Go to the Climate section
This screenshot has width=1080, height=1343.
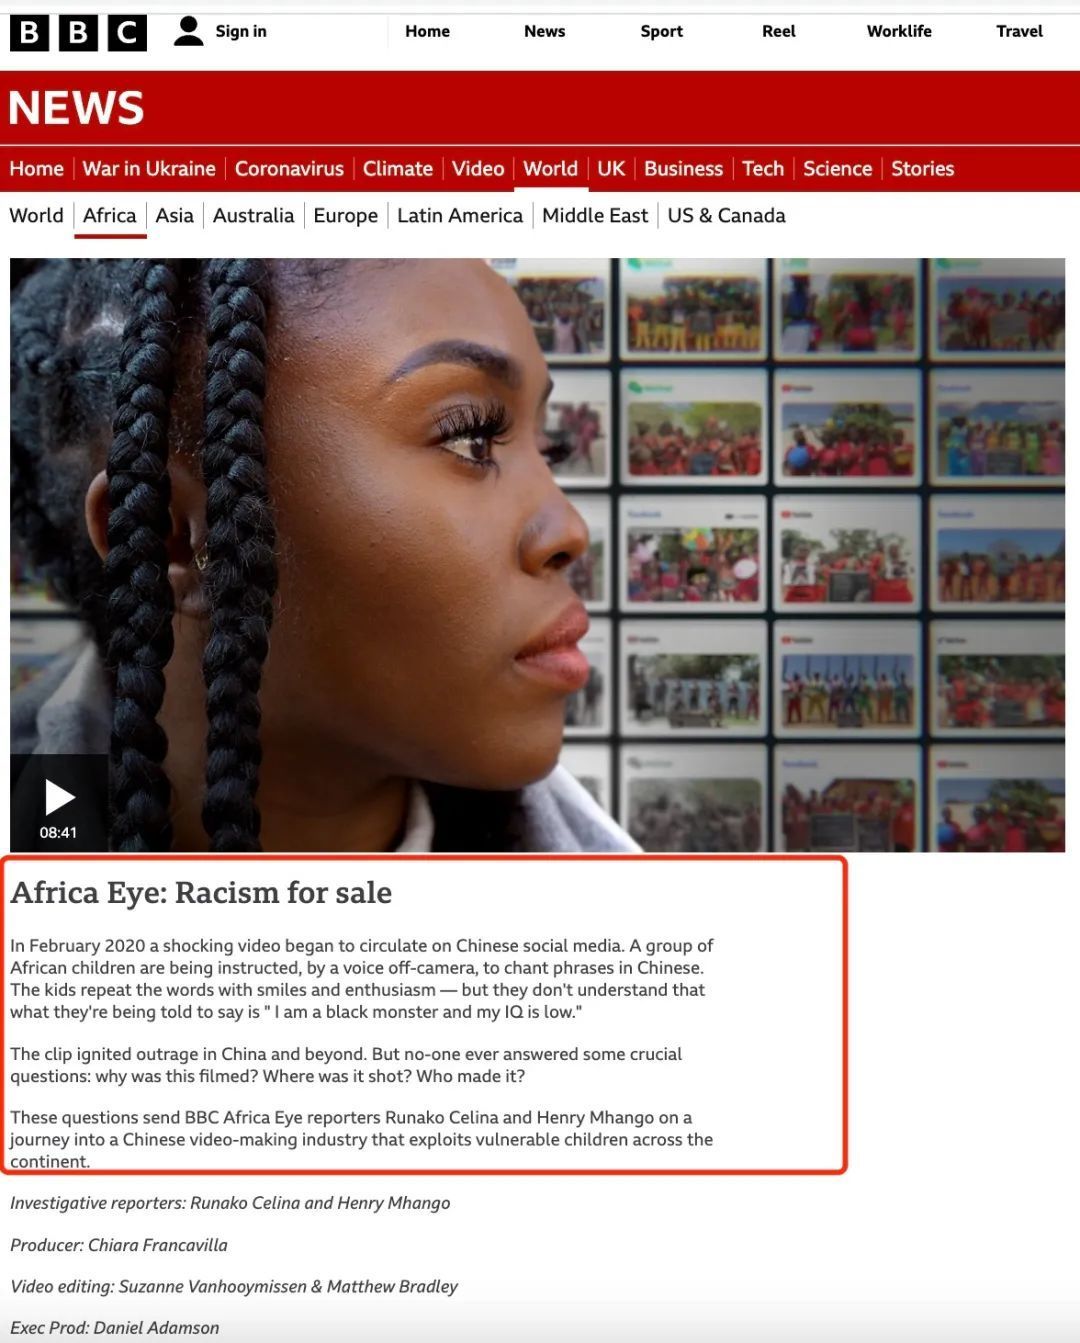coord(397,168)
